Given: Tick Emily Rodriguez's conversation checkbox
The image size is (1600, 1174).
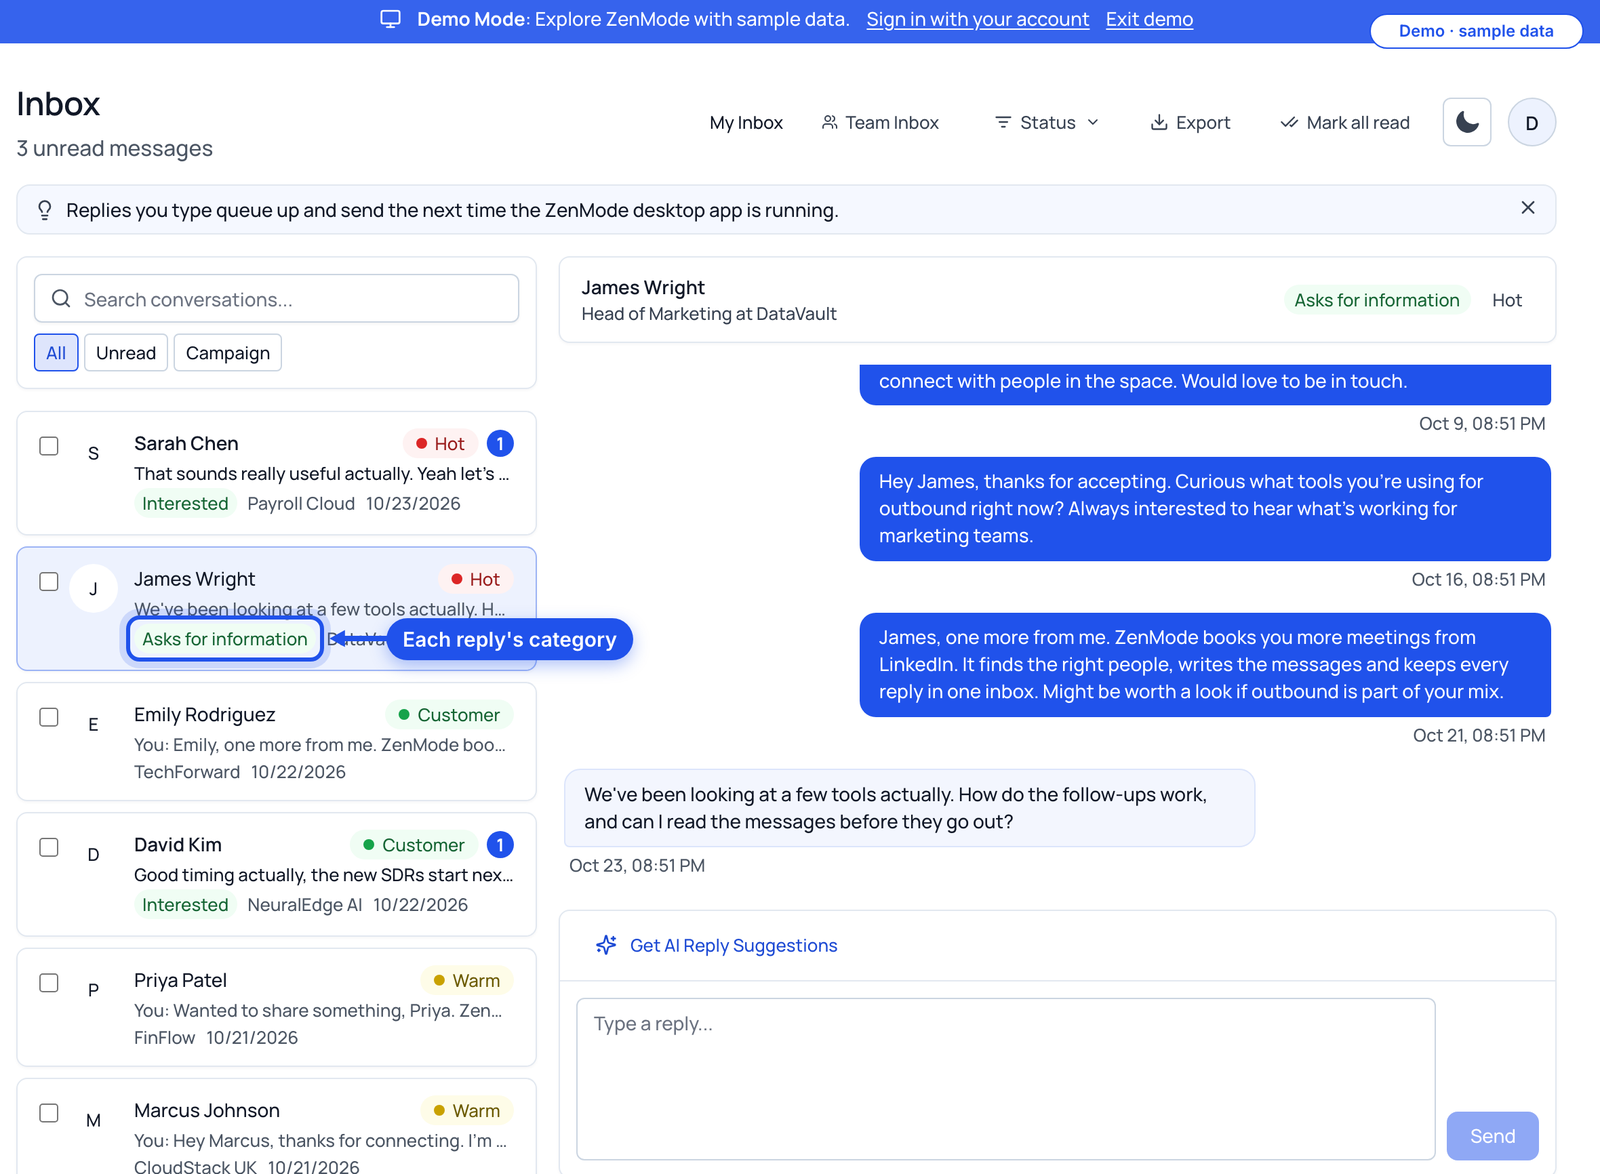Looking at the screenshot, I should click(x=49, y=717).
